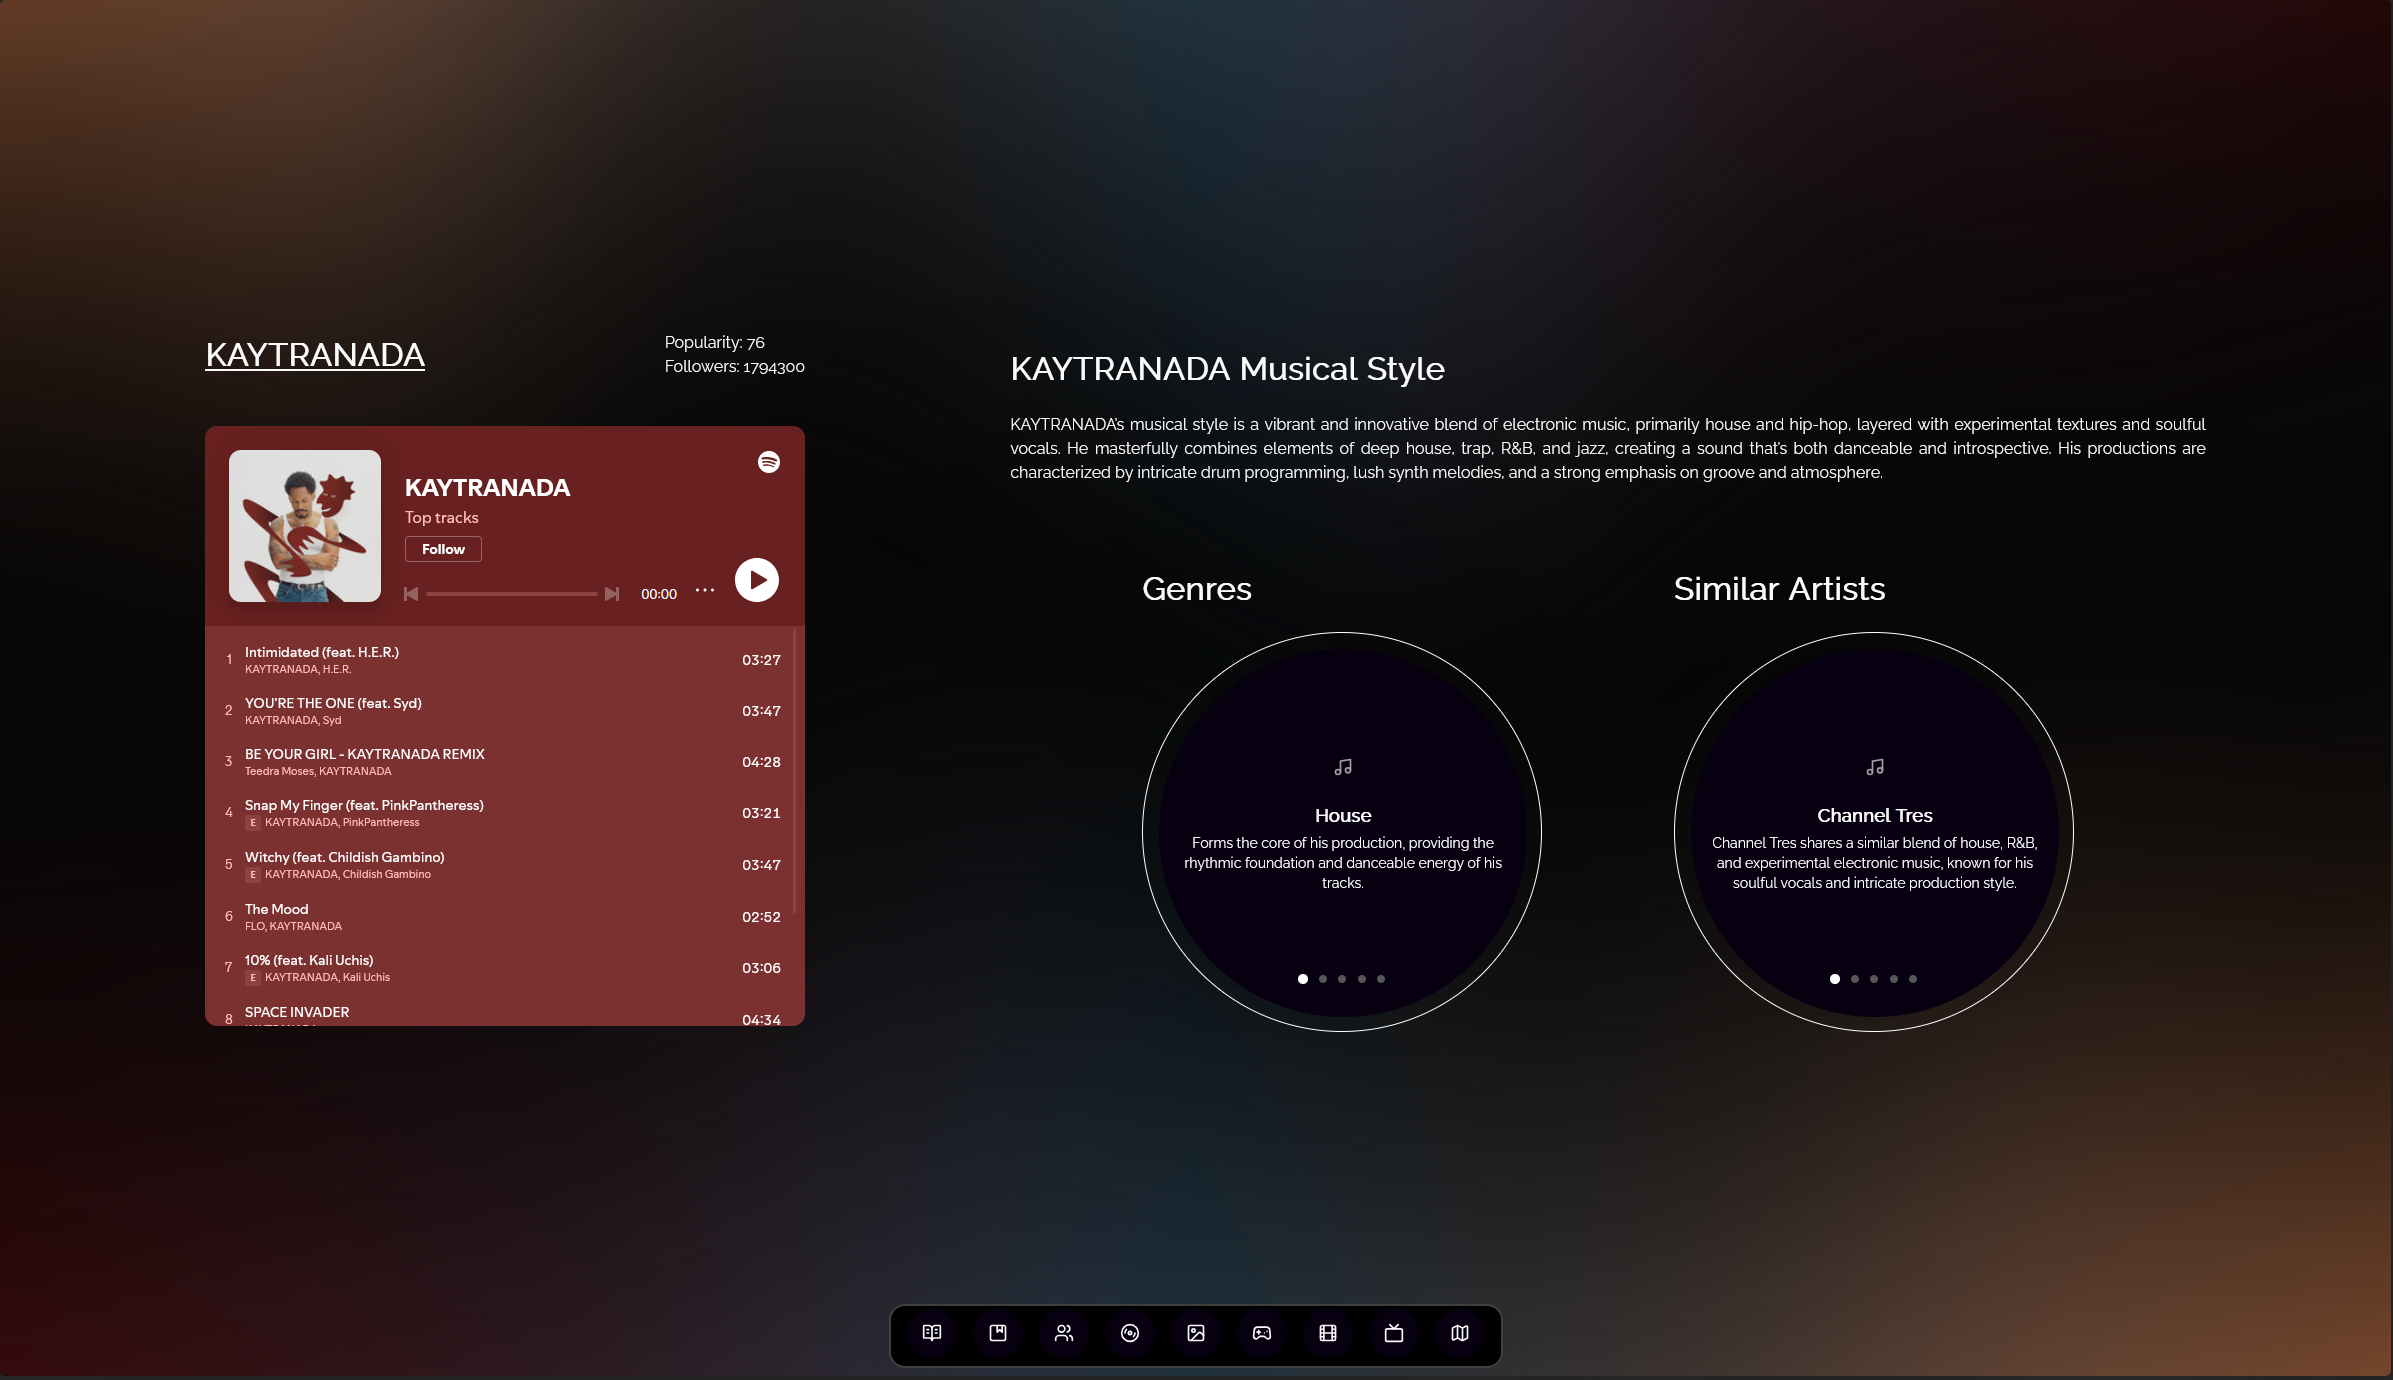Image resolution: width=2393 pixels, height=1380 pixels.
Task: Open the image gallery icon in dock
Action: click(x=1196, y=1333)
